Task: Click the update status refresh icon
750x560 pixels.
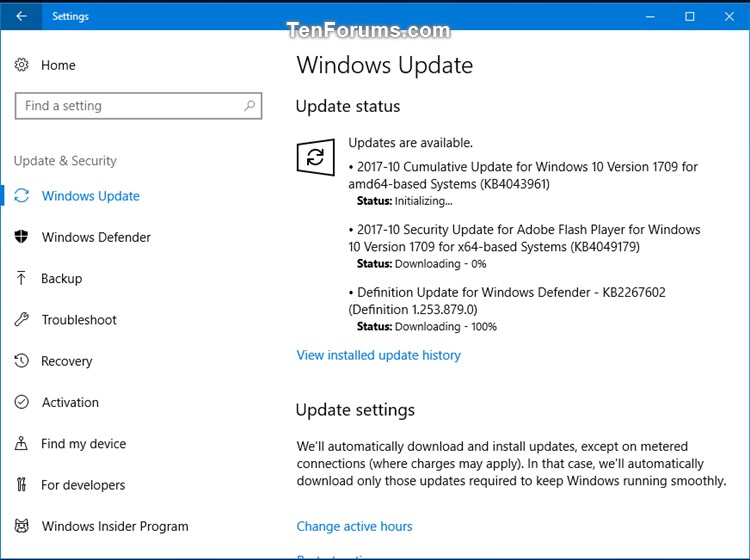Action: pyautogui.click(x=316, y=157)
